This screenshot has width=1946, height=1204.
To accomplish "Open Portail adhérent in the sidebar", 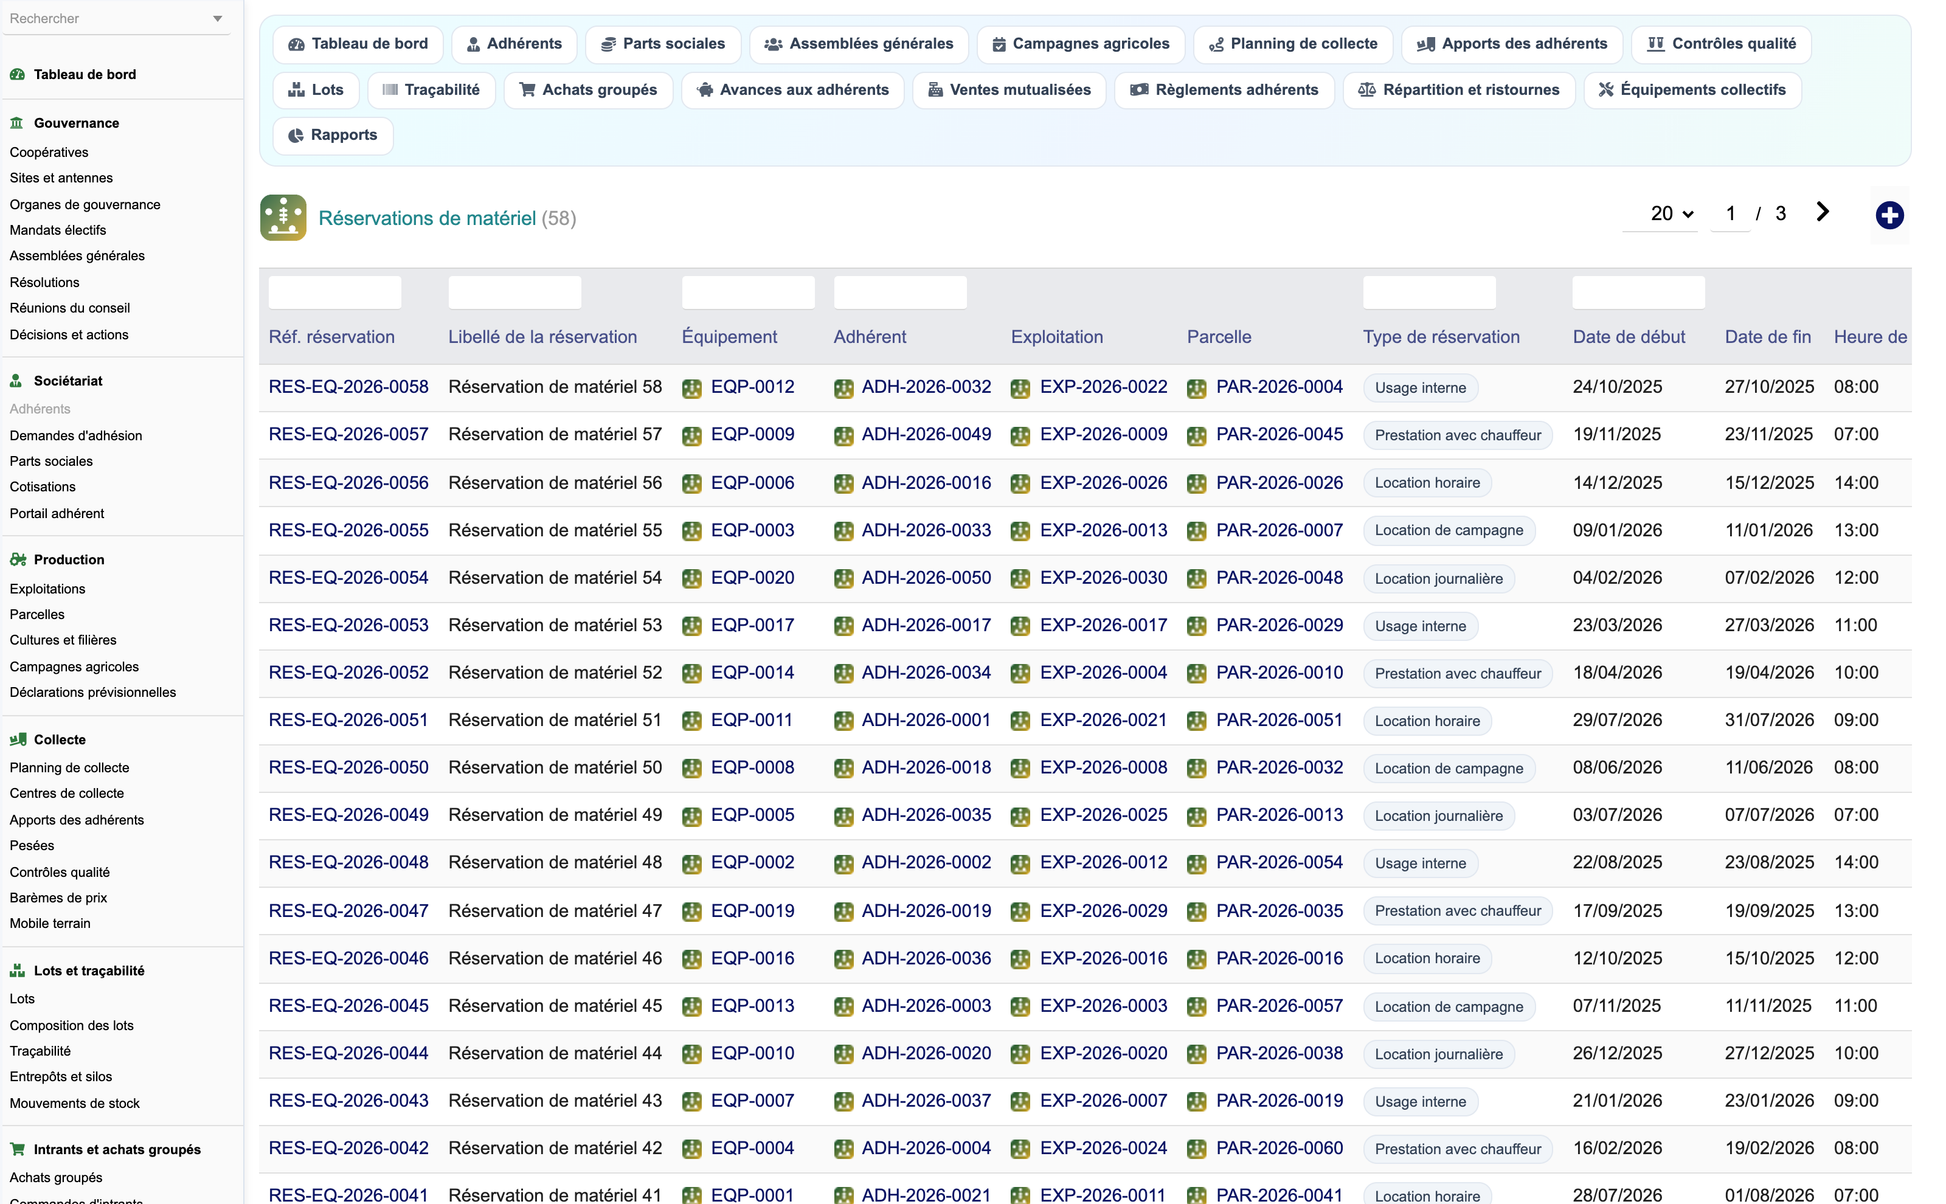I will click(57, 514).
